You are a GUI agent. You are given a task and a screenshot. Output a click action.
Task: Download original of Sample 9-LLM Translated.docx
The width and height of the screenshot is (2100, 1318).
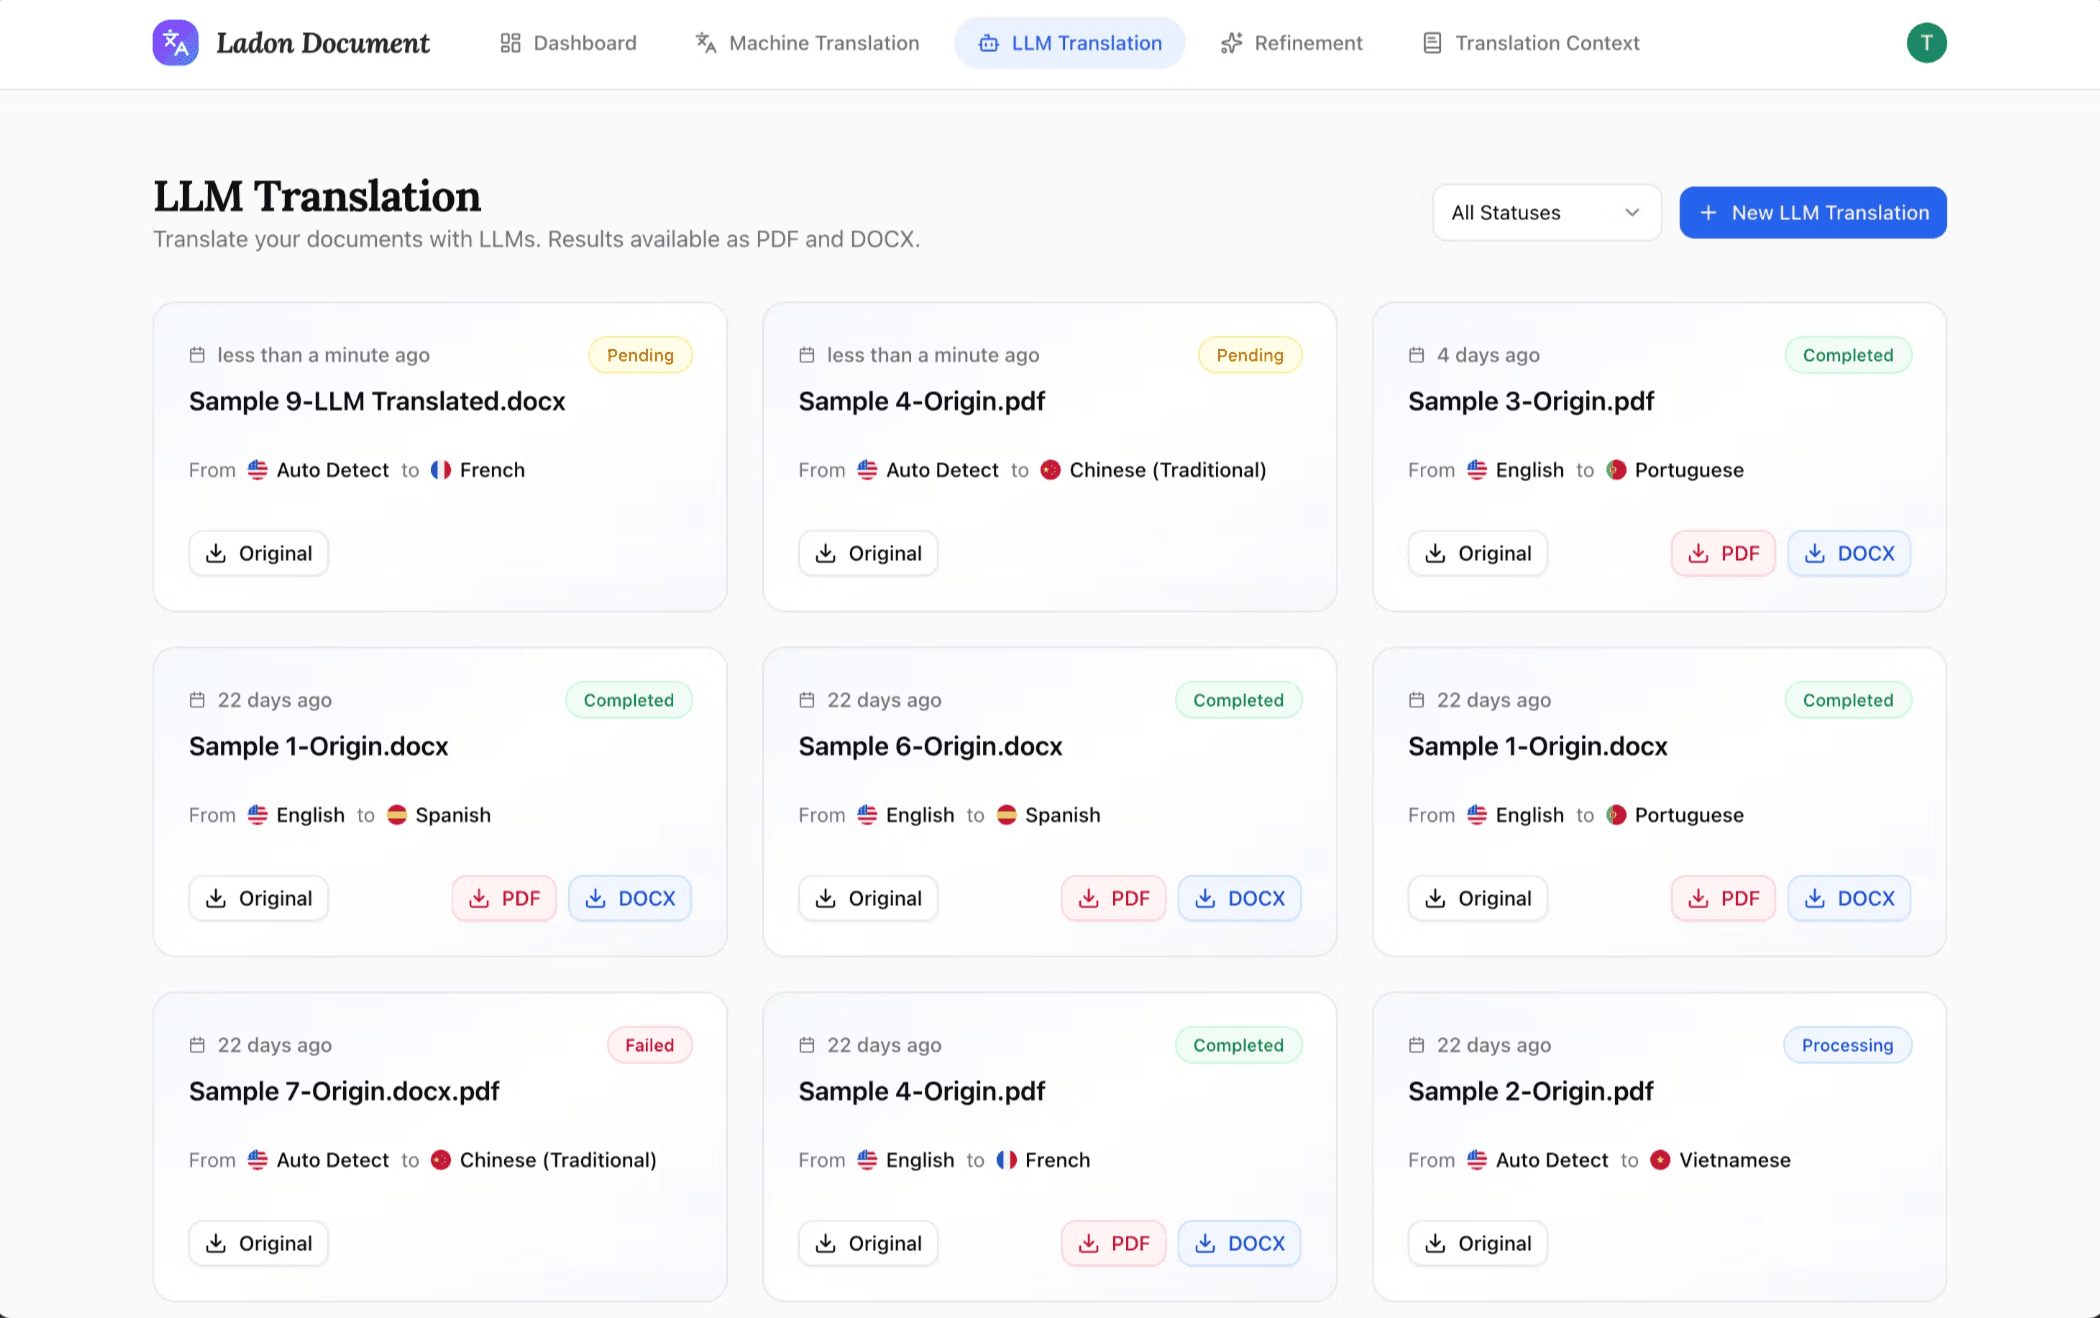pos(258,553)
